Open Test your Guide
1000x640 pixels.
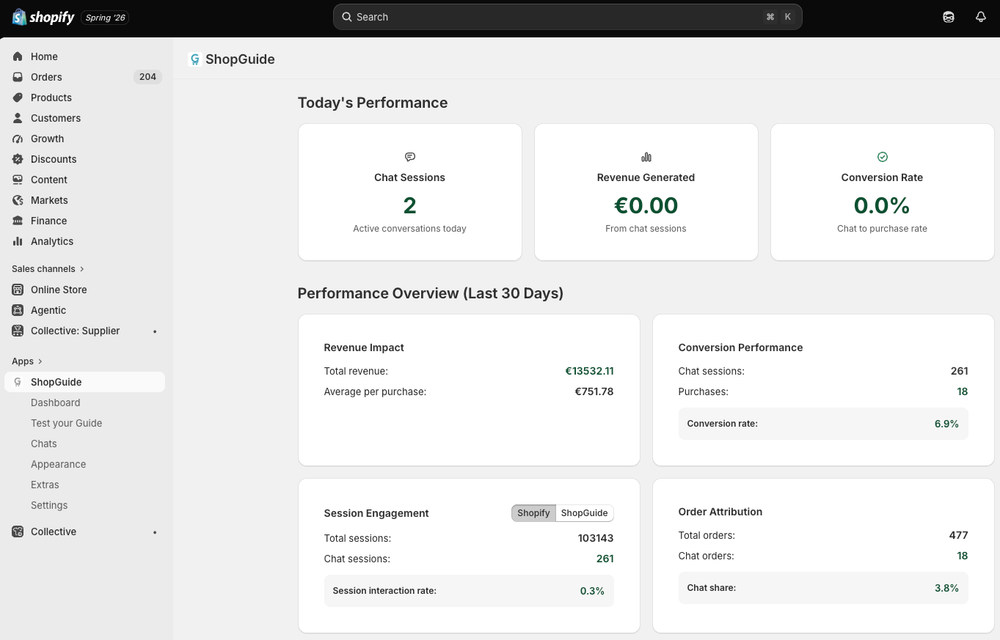(66, 423)
